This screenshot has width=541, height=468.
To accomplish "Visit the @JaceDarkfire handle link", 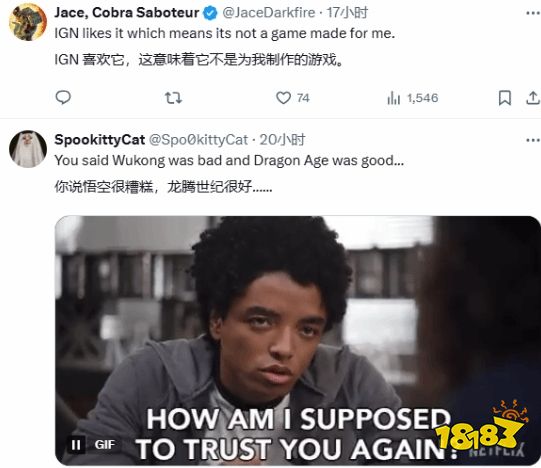I will (x=269, y=13).
